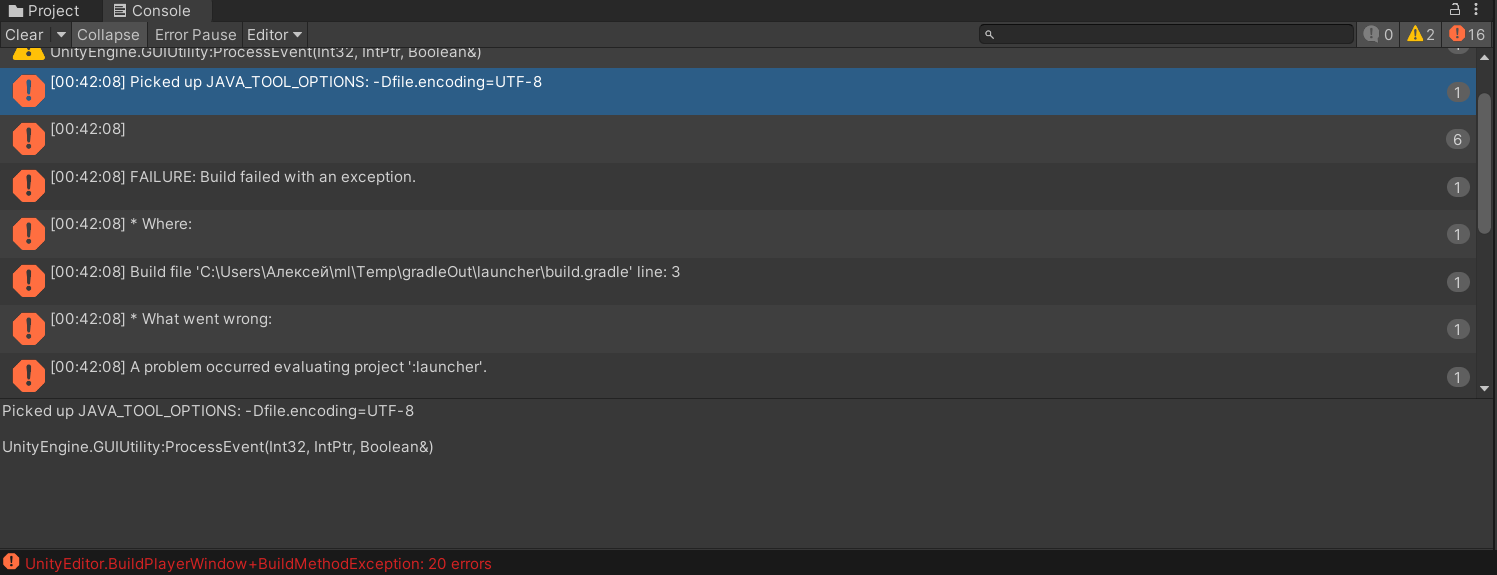Select the partially visible warning entry at top
This screenshot has height=575, width=1497.
738,57
